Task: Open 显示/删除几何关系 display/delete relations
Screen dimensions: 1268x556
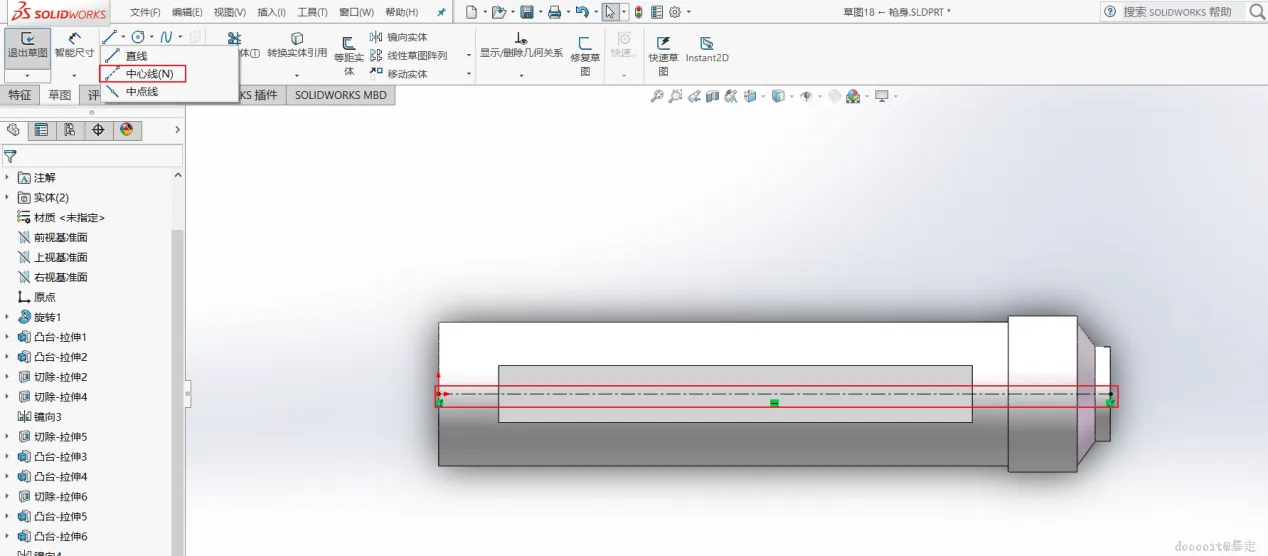Action: [521, 46]
